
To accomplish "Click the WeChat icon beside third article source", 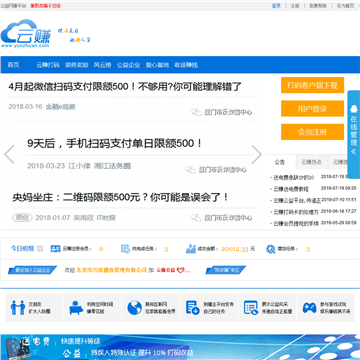I will (x=196, y=218).
